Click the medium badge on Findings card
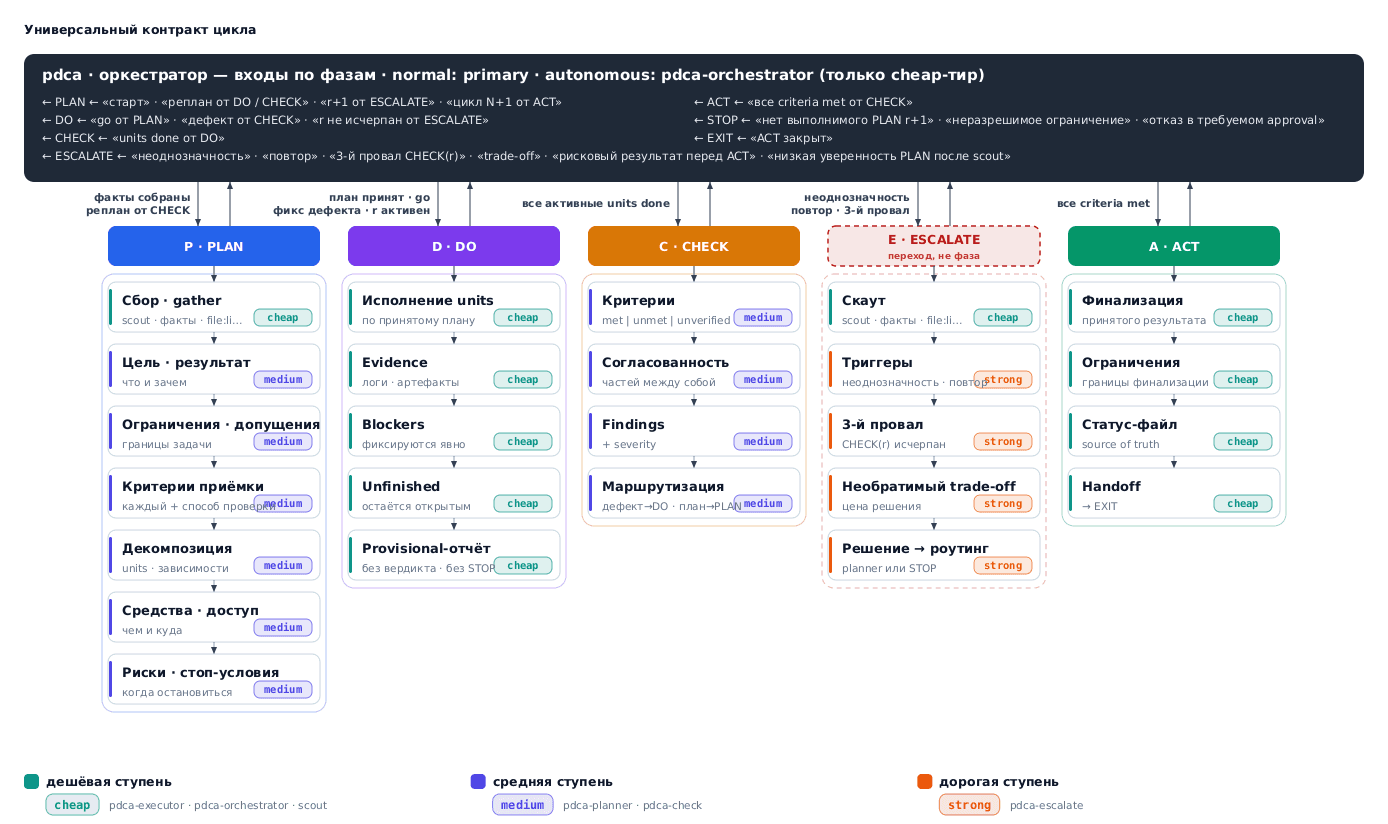The height and width of the screenshot is (824, 1388). coord(763,441)
